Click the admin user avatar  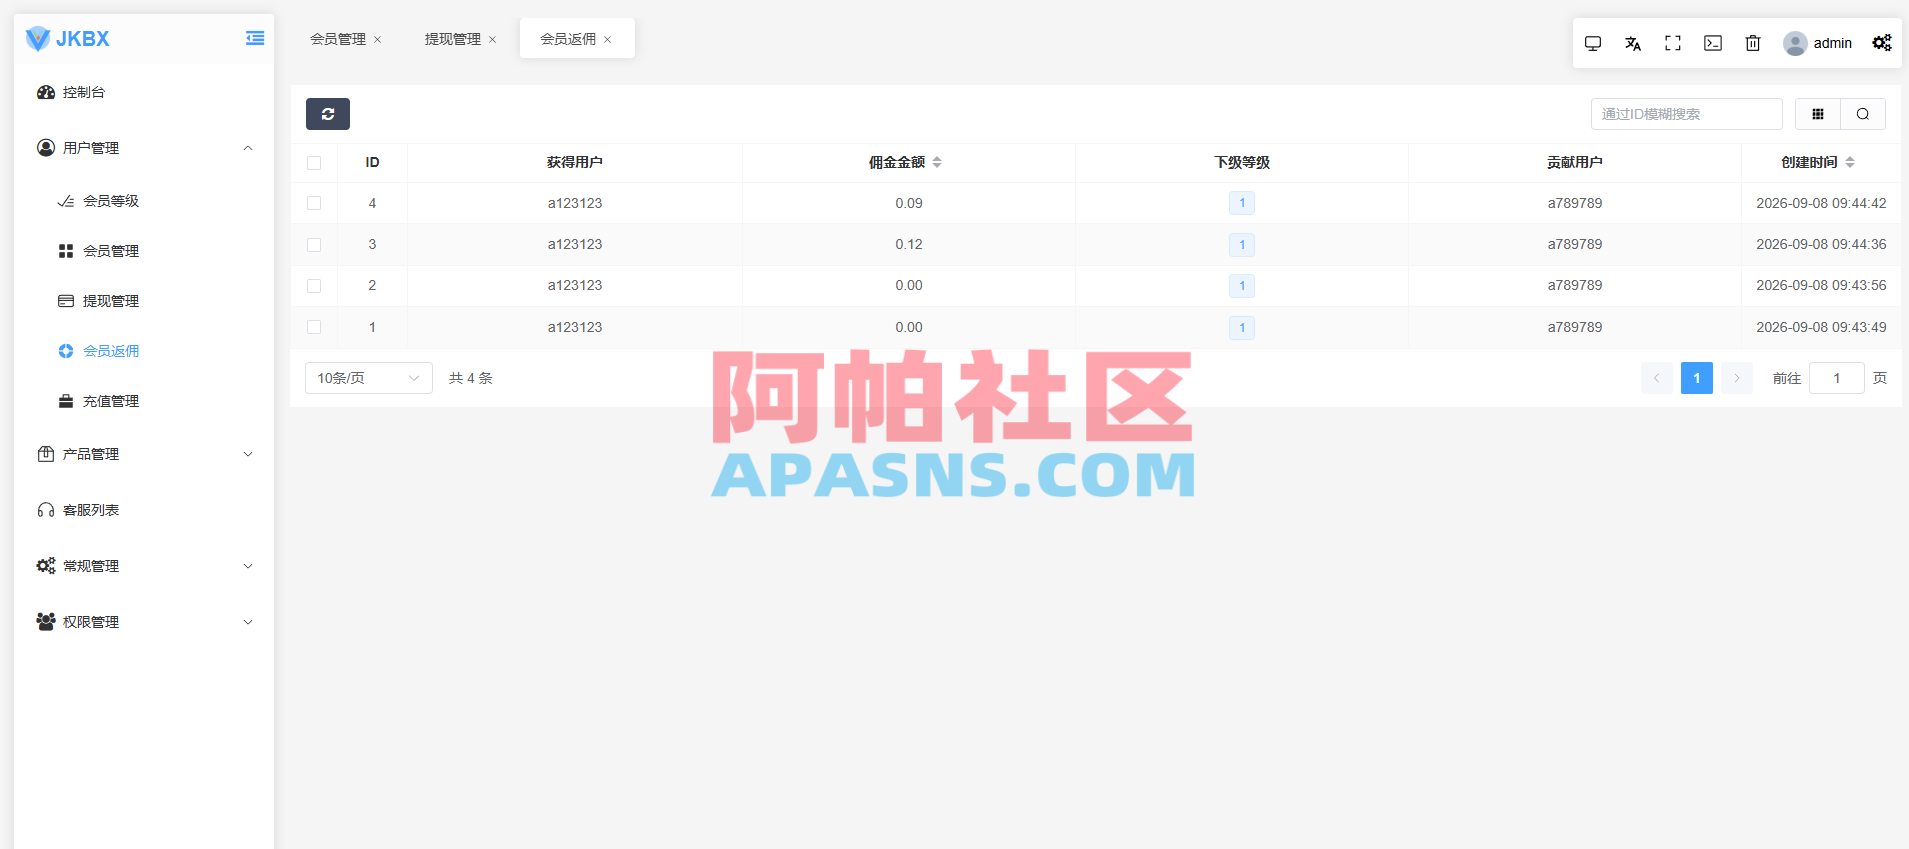point(1795,43)
